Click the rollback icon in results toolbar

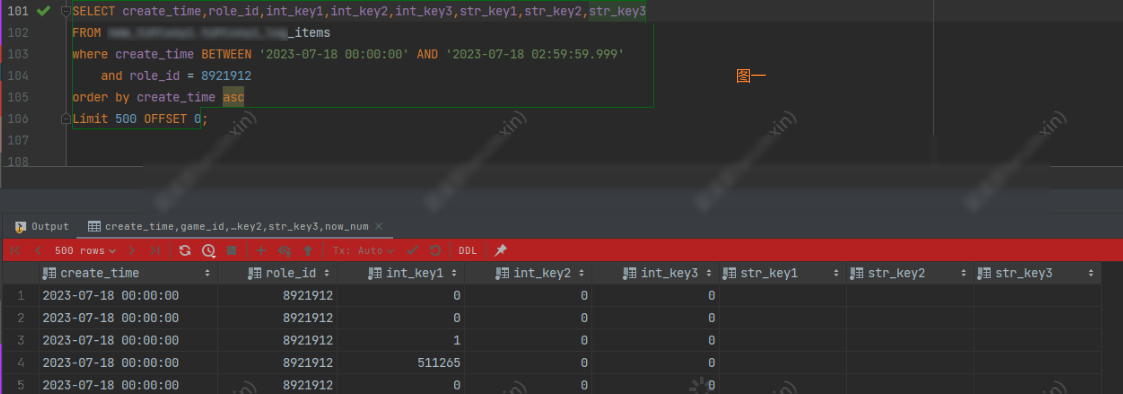(435, 251)
